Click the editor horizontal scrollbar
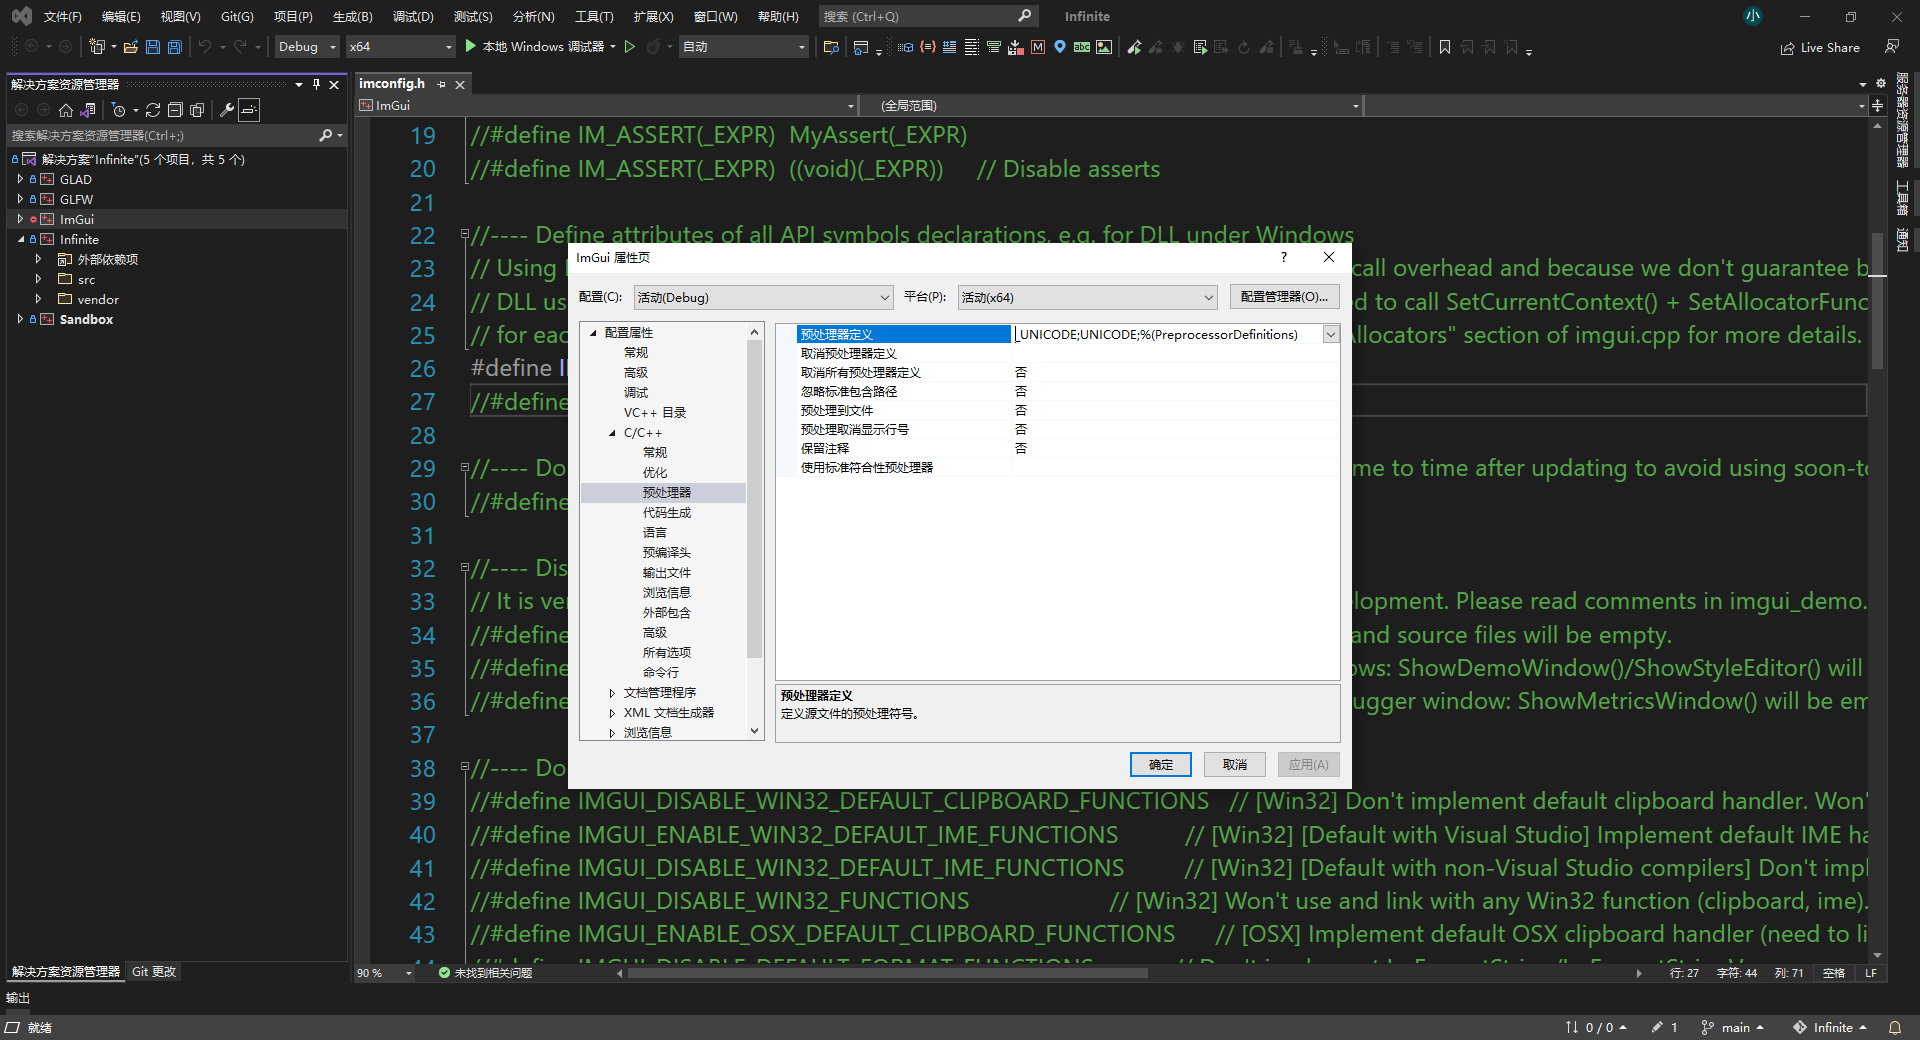The image size is (1920, 1040). (x=888, y=972)
